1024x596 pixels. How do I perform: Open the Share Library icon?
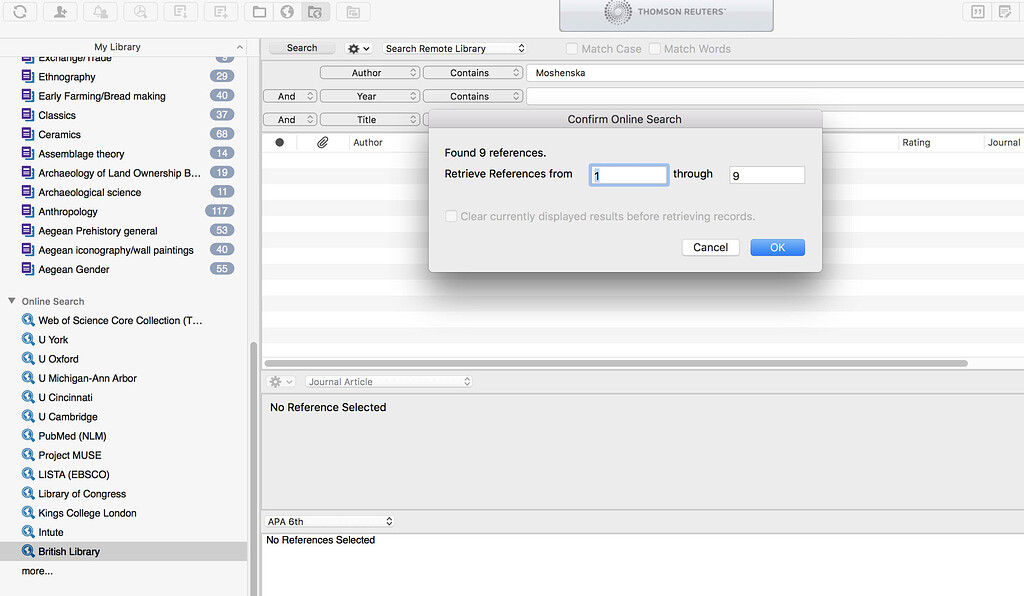coord(60,11)
